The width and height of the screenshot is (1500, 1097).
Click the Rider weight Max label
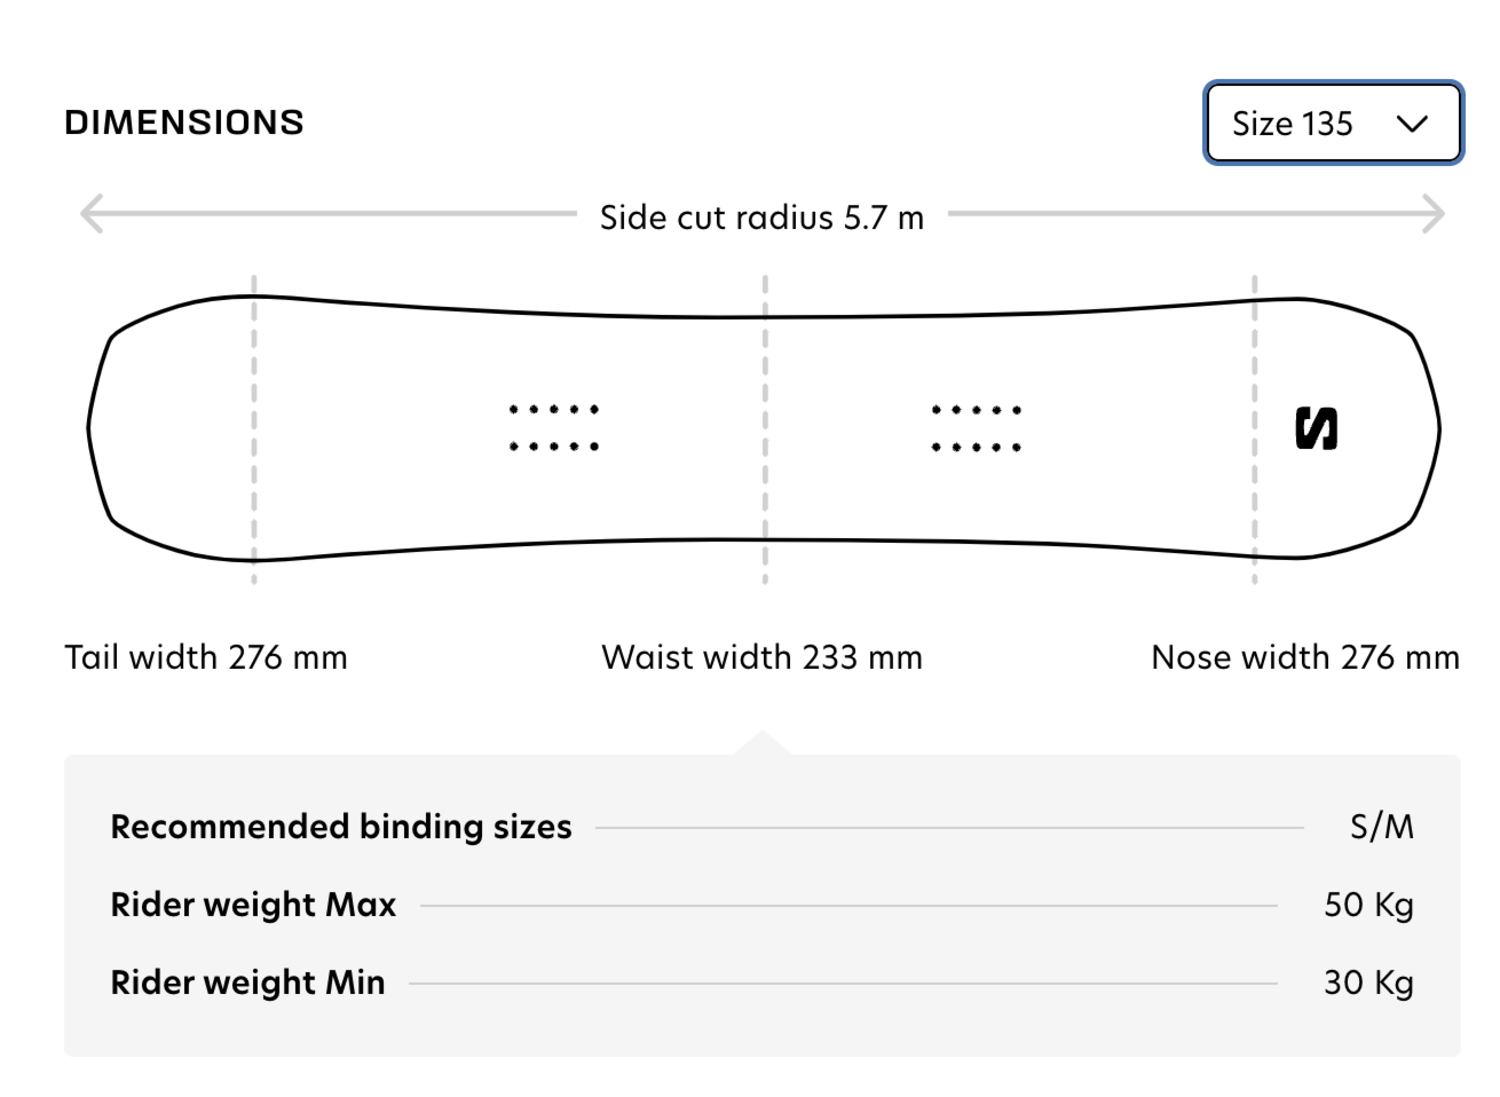[x=253, y=905]
